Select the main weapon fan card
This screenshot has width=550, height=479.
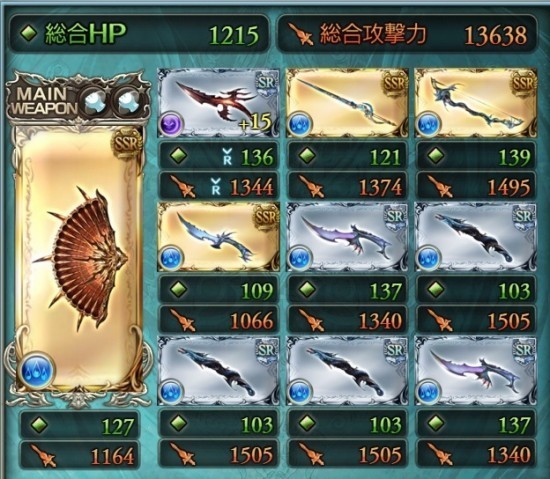click(79, 258)
